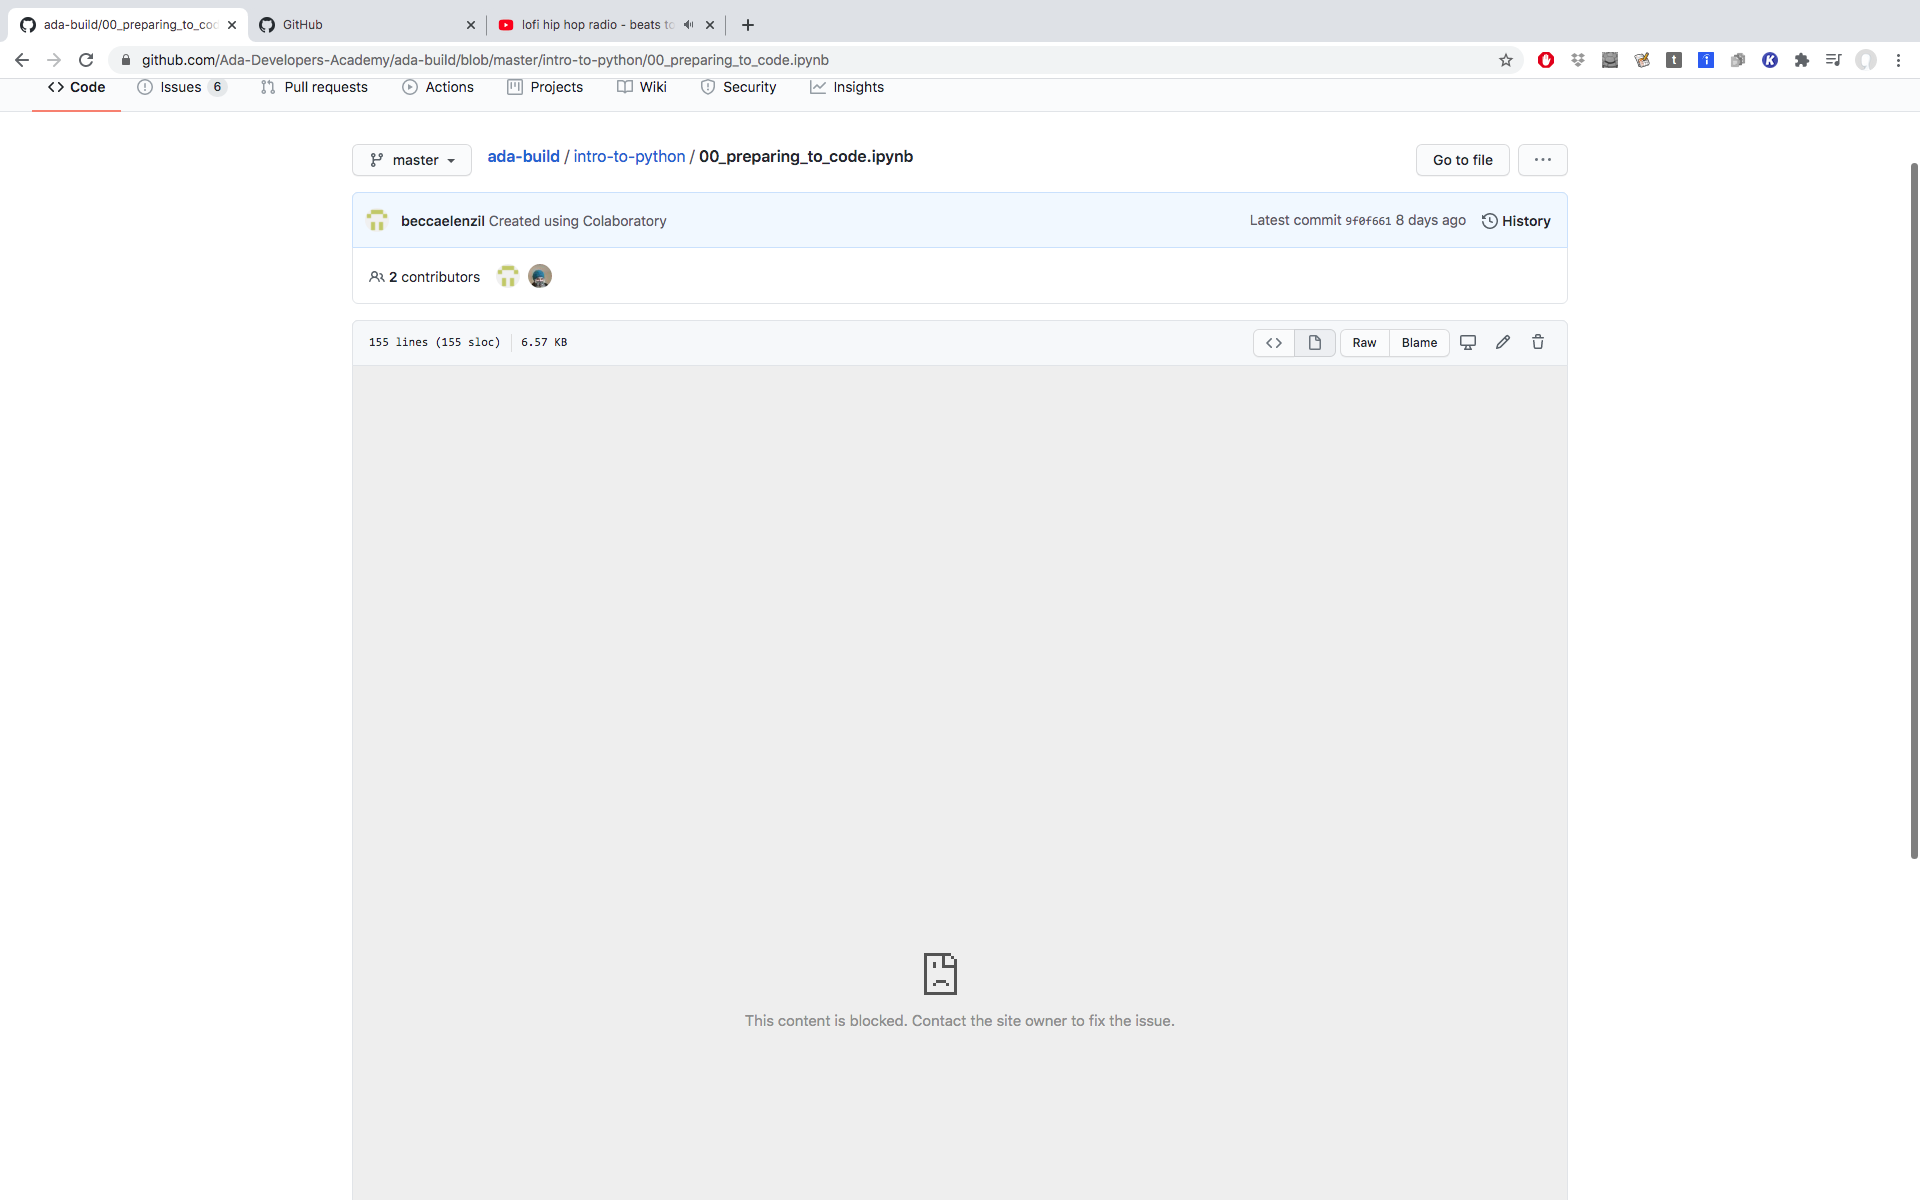The width and height of the screenshot is (1920, 1200).
Task: Toggle Blame view for the file
Action: pos(1418,342)
